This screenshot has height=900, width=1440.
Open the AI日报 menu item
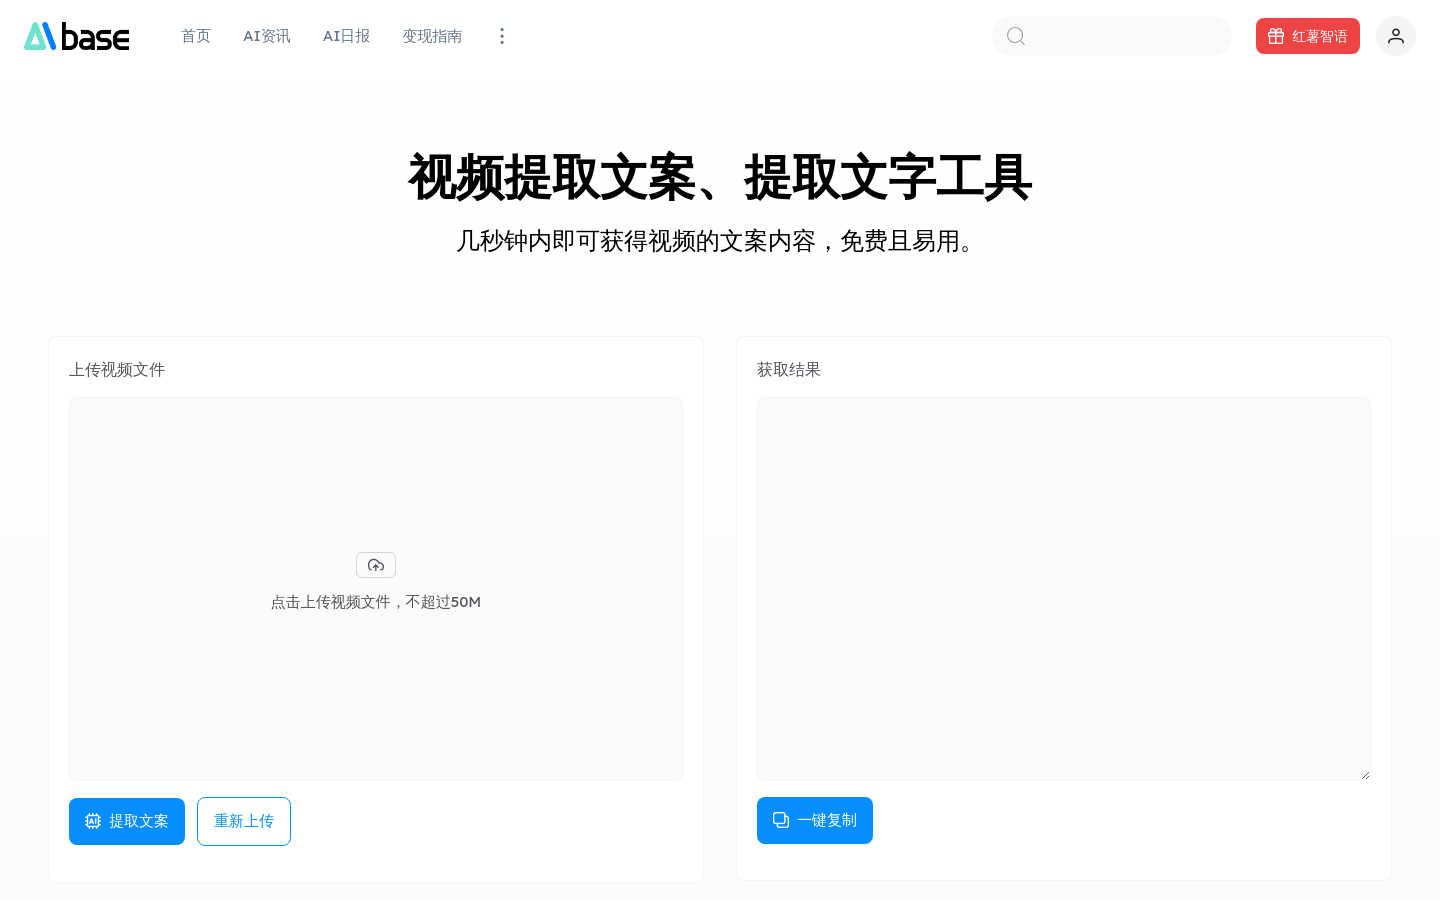pyautogui.click(x=346, y=36)
